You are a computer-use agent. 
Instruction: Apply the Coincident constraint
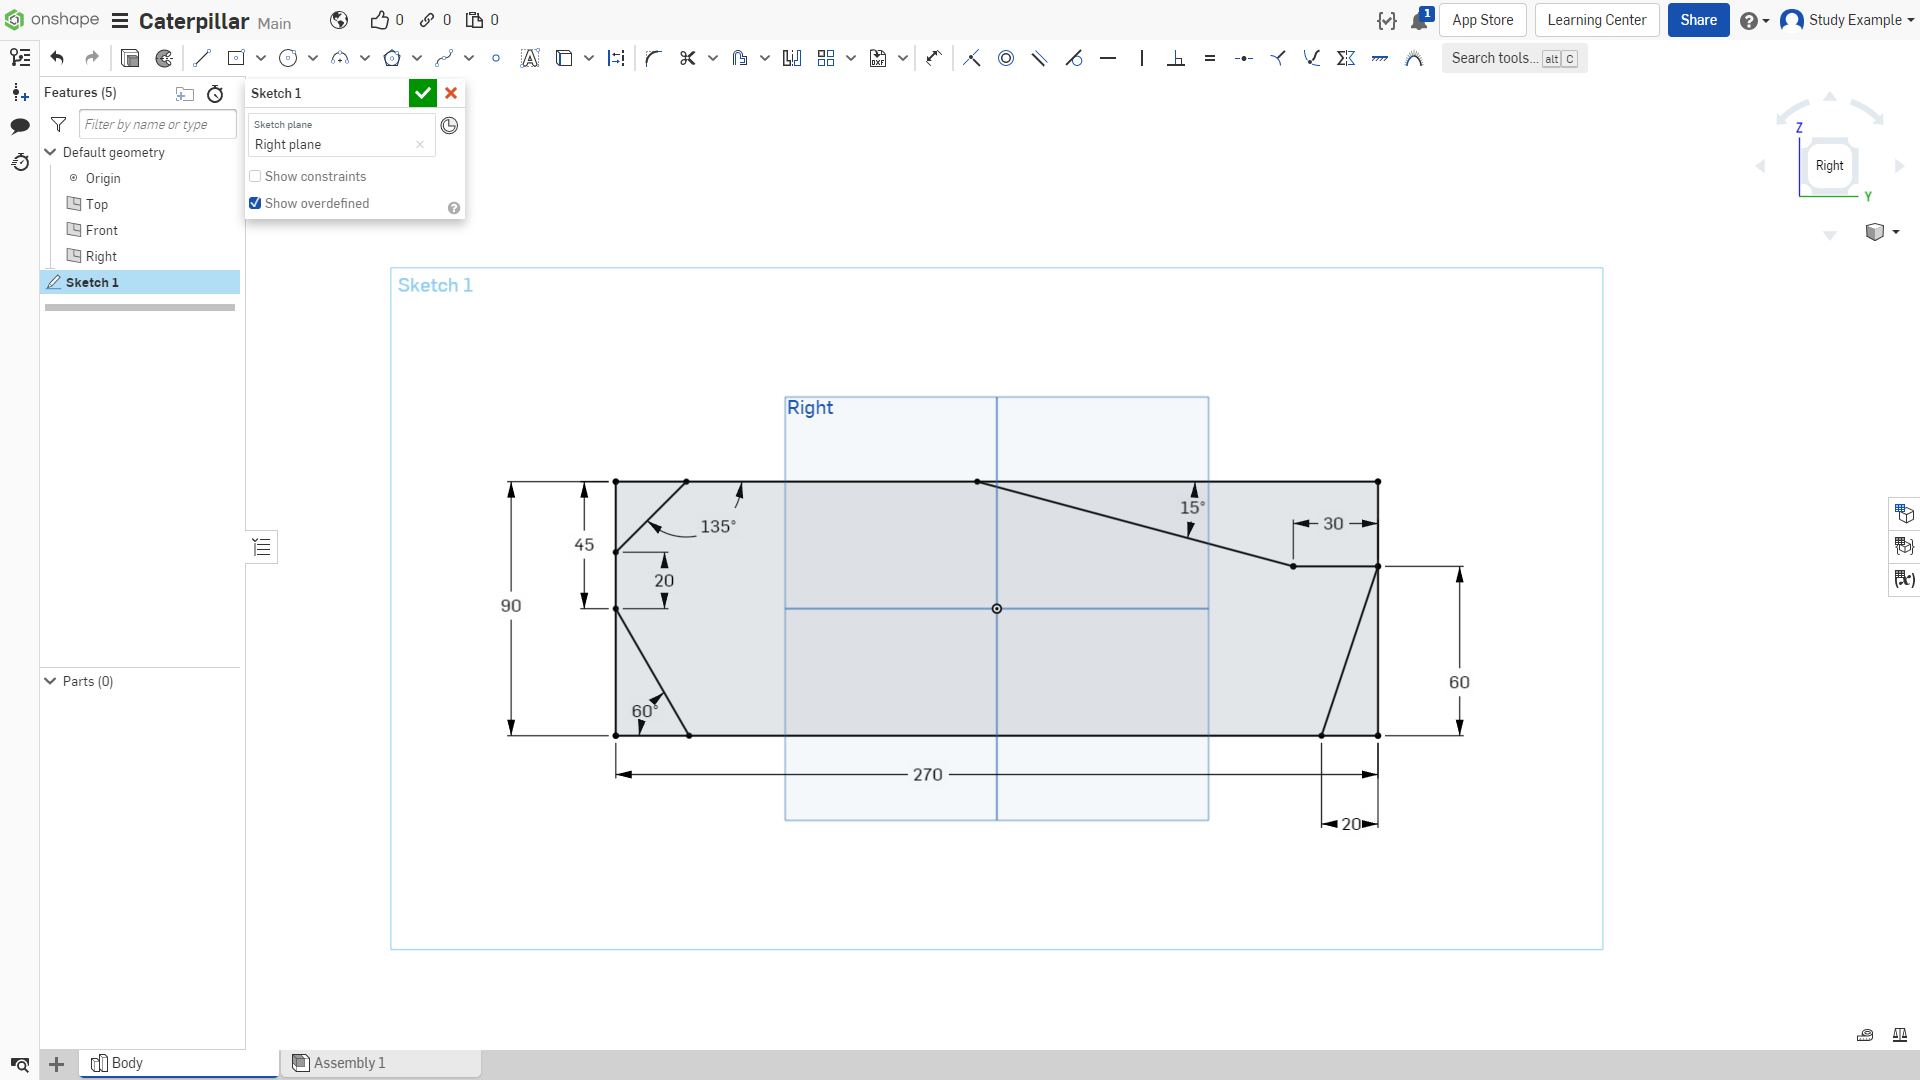(x=972, y=58)
